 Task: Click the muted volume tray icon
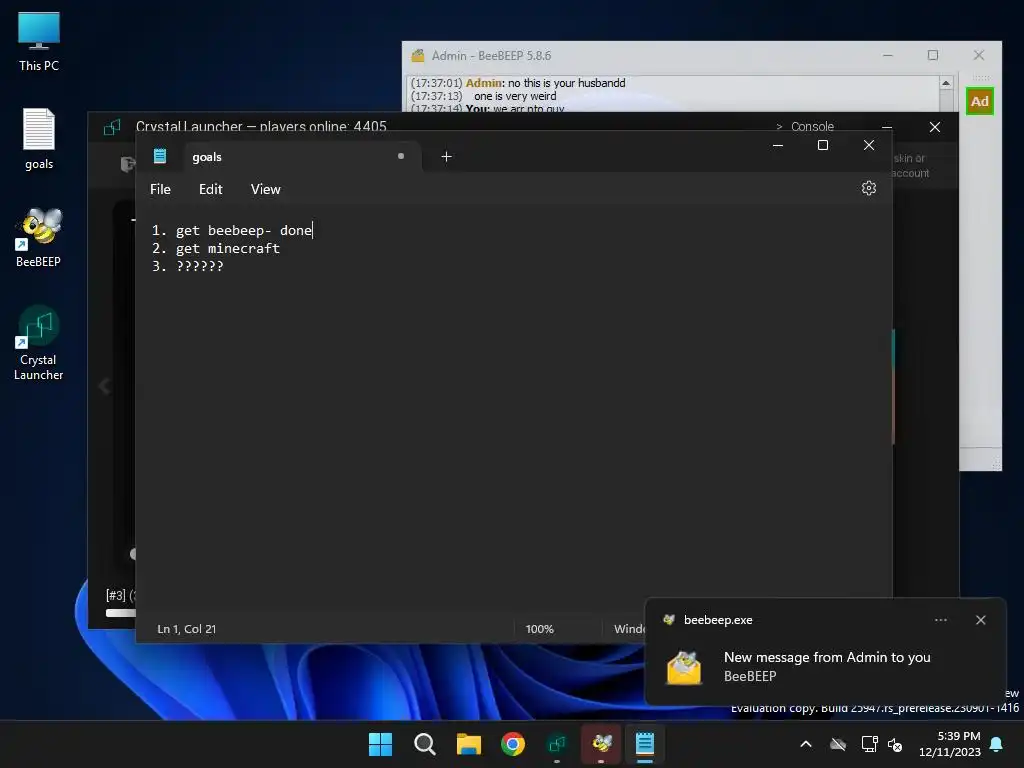(895, 744)
